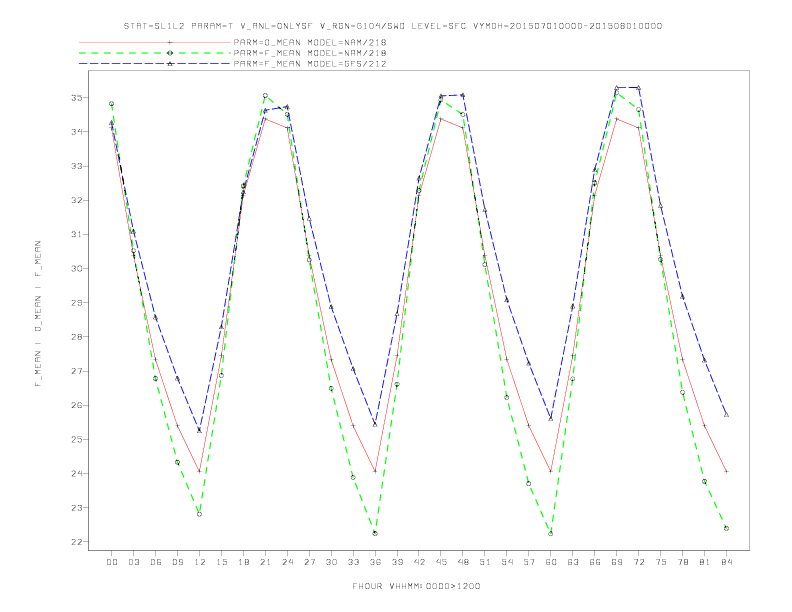Click x-axis forecast hour label 45
Viewport: 792px width, 612px height.
click(x=441, y=562)
